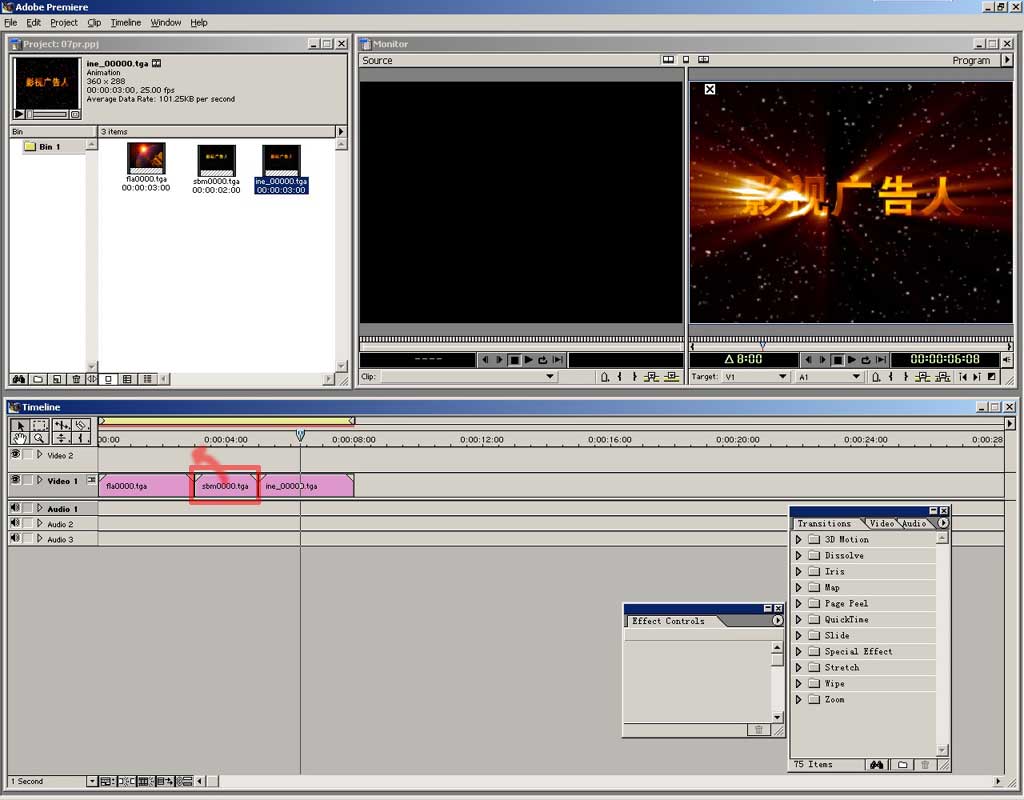Select the sbm0000.tga clip on Video 1
The height and width of the screenshot is (800, 1024).
(x=225, y=486)
